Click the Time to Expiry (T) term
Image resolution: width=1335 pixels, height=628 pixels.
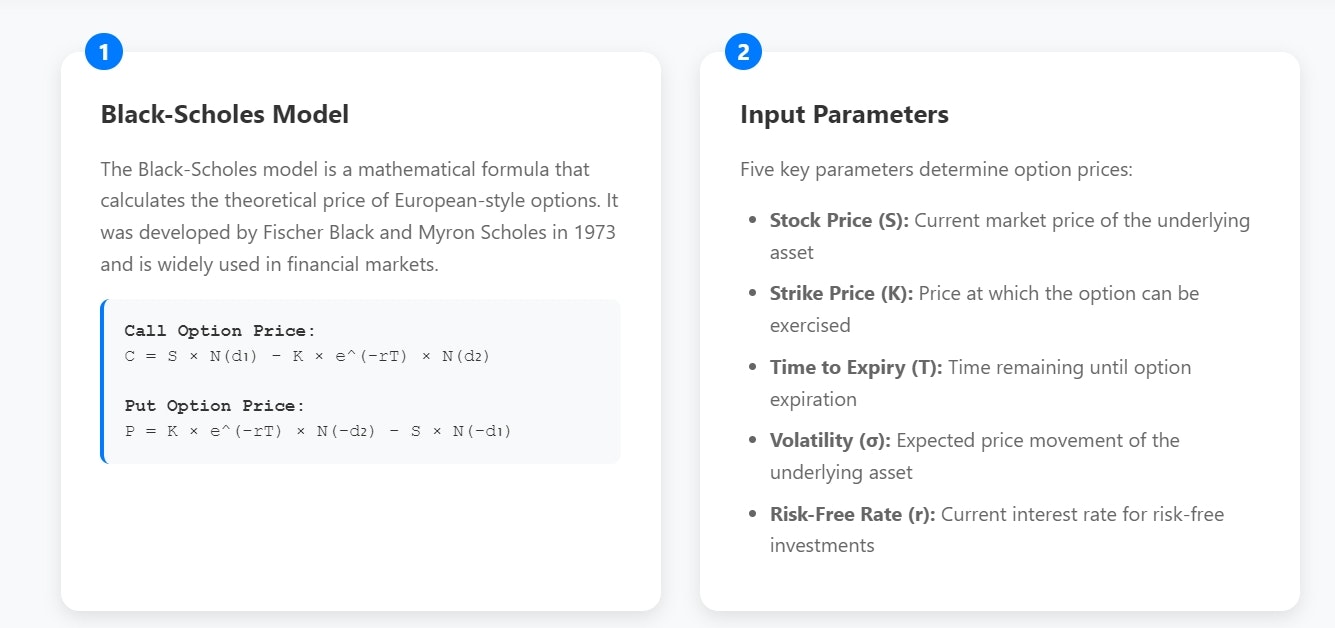click(x=855, y=367)
